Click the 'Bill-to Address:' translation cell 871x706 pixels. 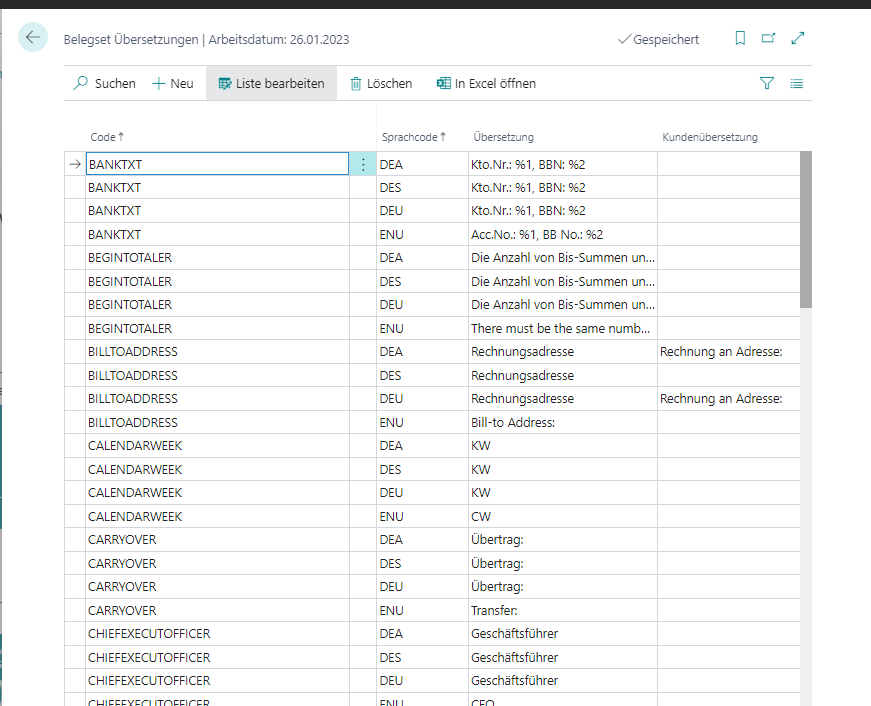pos(560,423)
